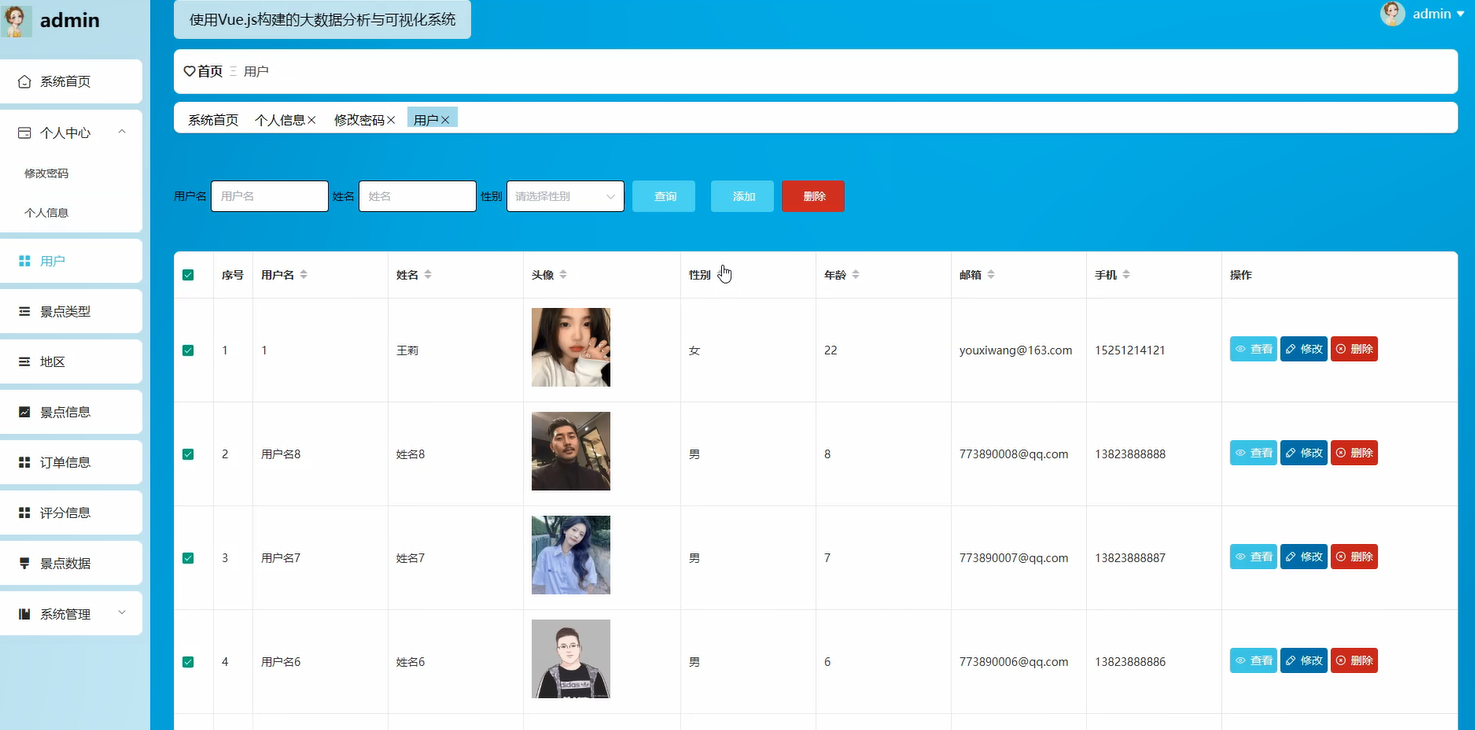Click the 地区 icon in sidebar

pyautogui.click(x=24, y=362)
